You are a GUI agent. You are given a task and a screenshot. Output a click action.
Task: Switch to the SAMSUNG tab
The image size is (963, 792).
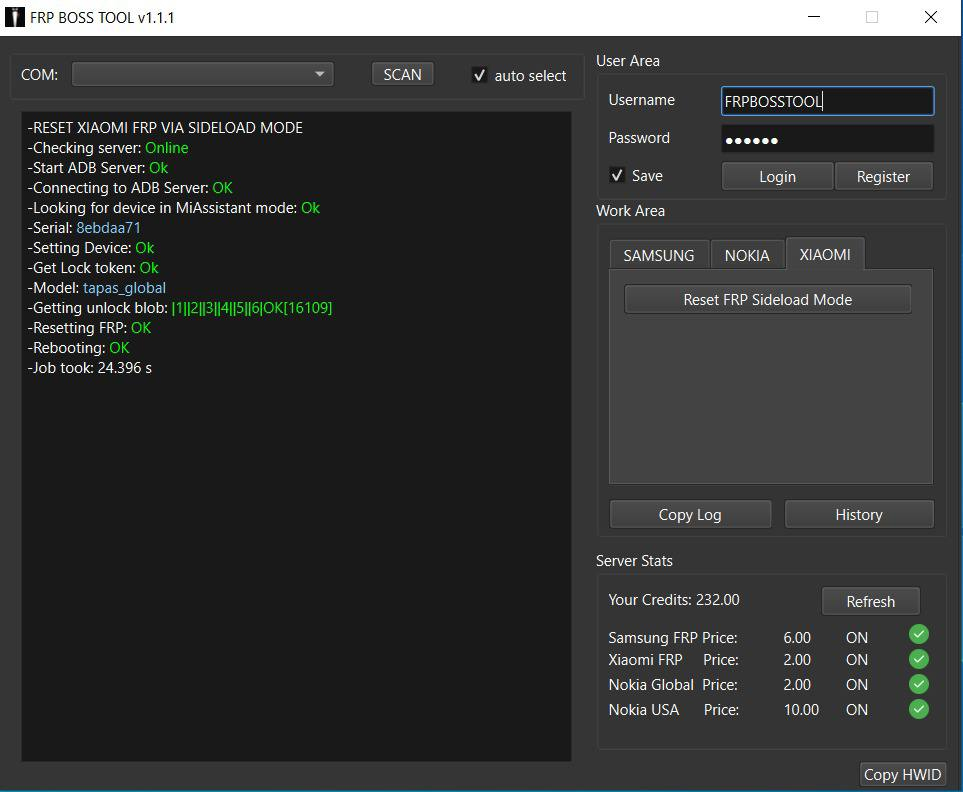[x=658, y=255]
